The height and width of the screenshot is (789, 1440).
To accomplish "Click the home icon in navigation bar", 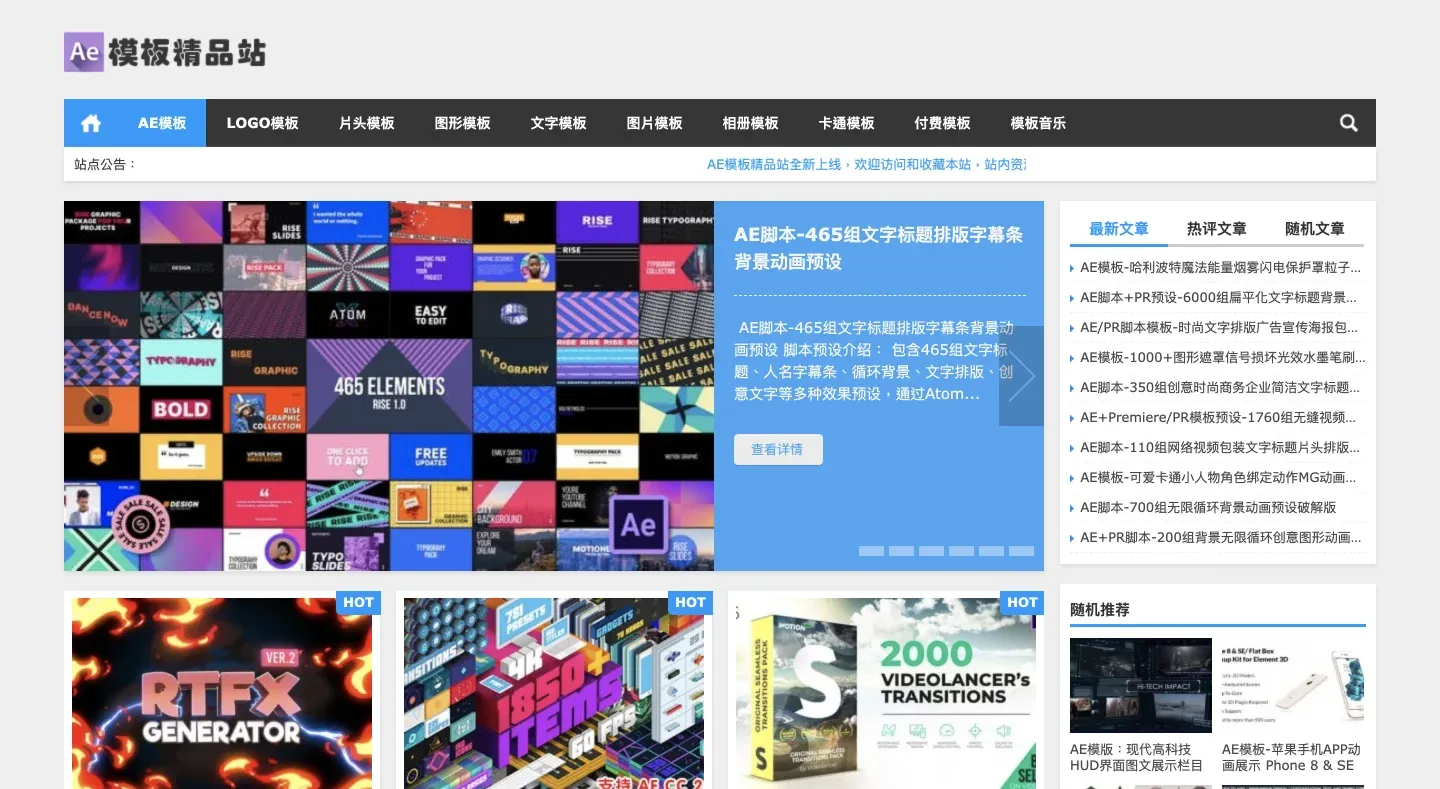I will [x=91, y=123].
